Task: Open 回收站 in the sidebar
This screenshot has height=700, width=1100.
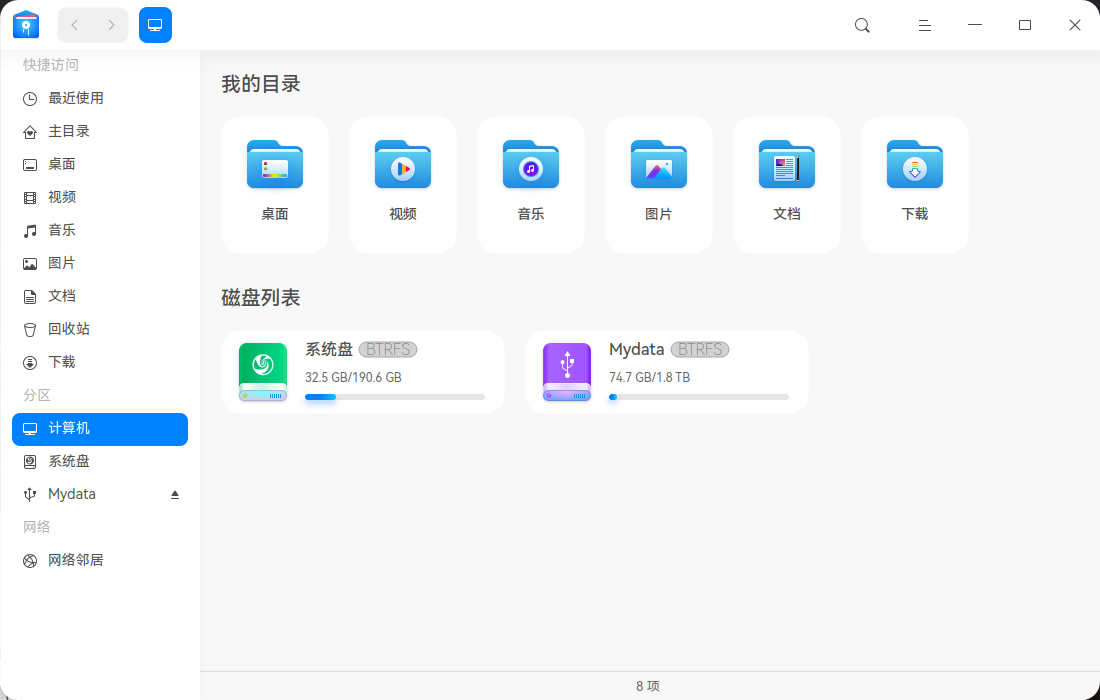Action: coord(100,329)
